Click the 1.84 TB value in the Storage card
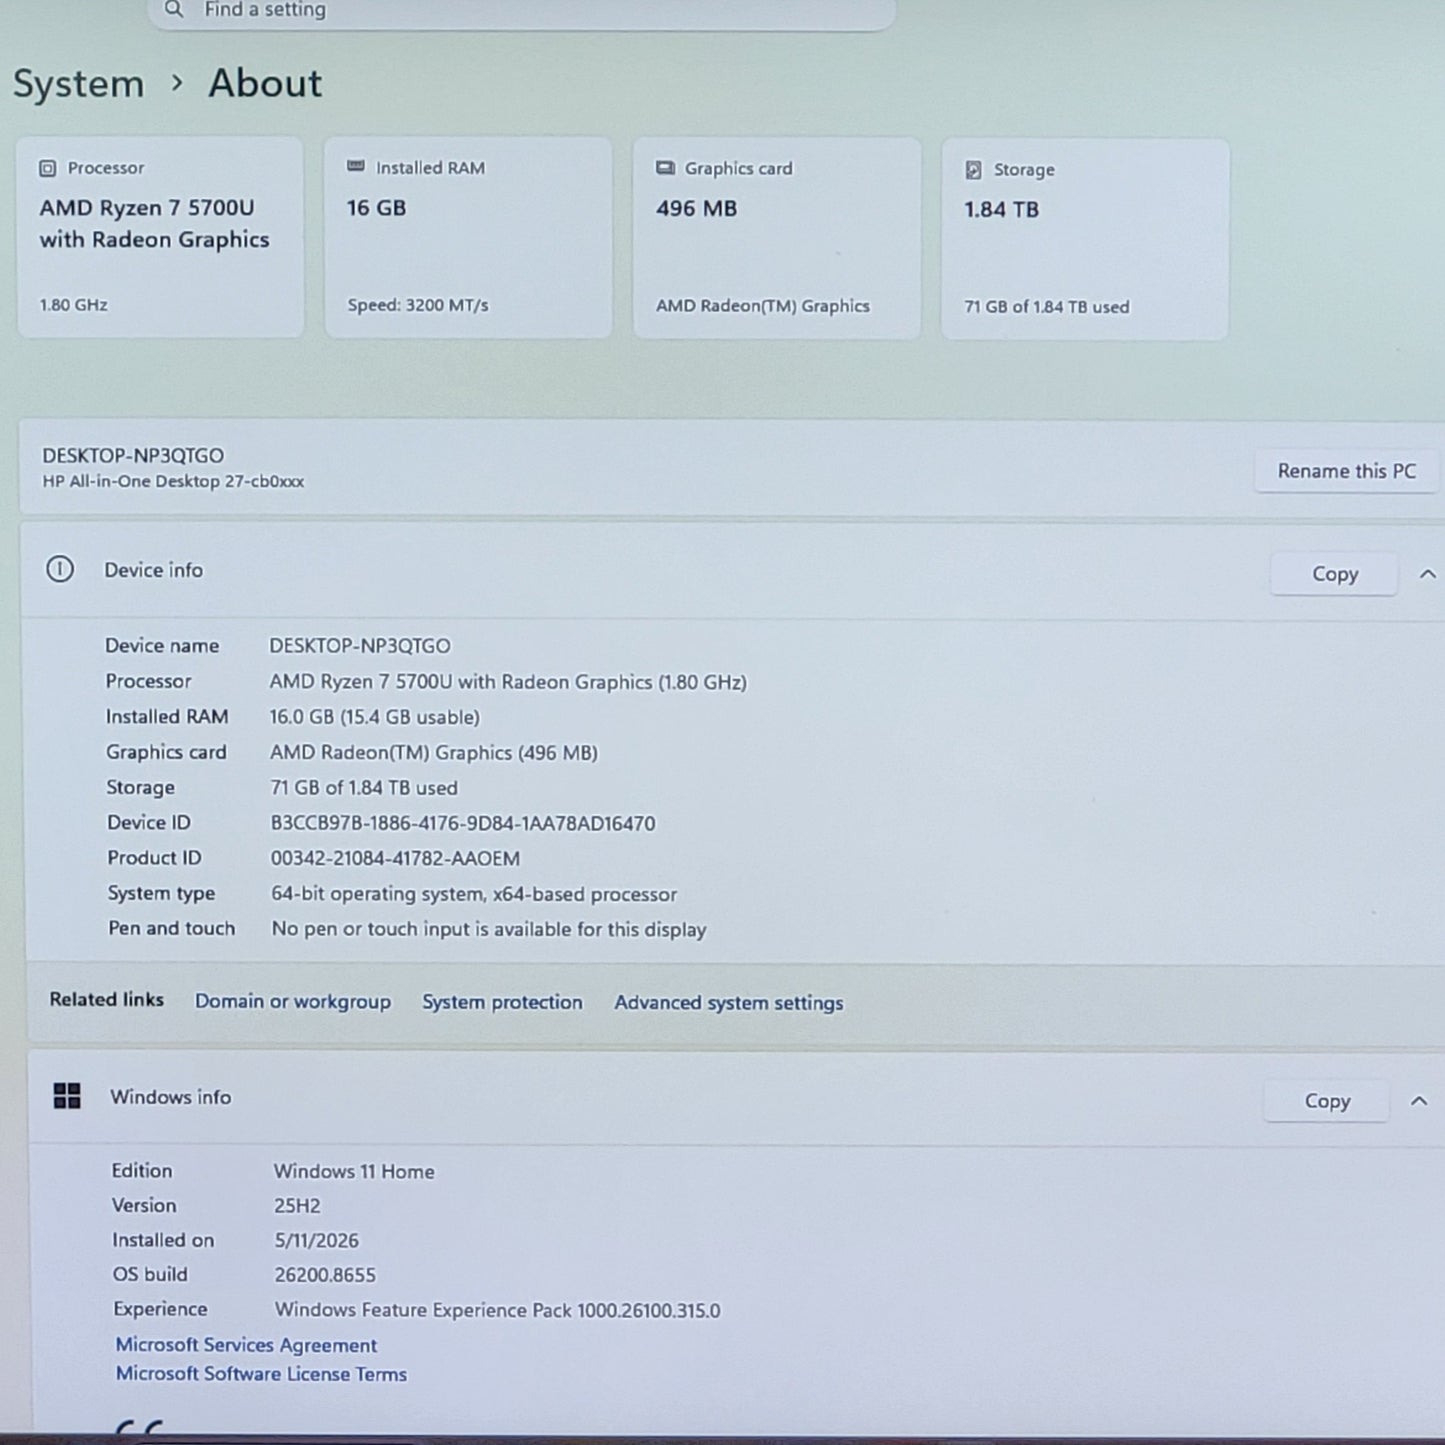 [1001, 210]
